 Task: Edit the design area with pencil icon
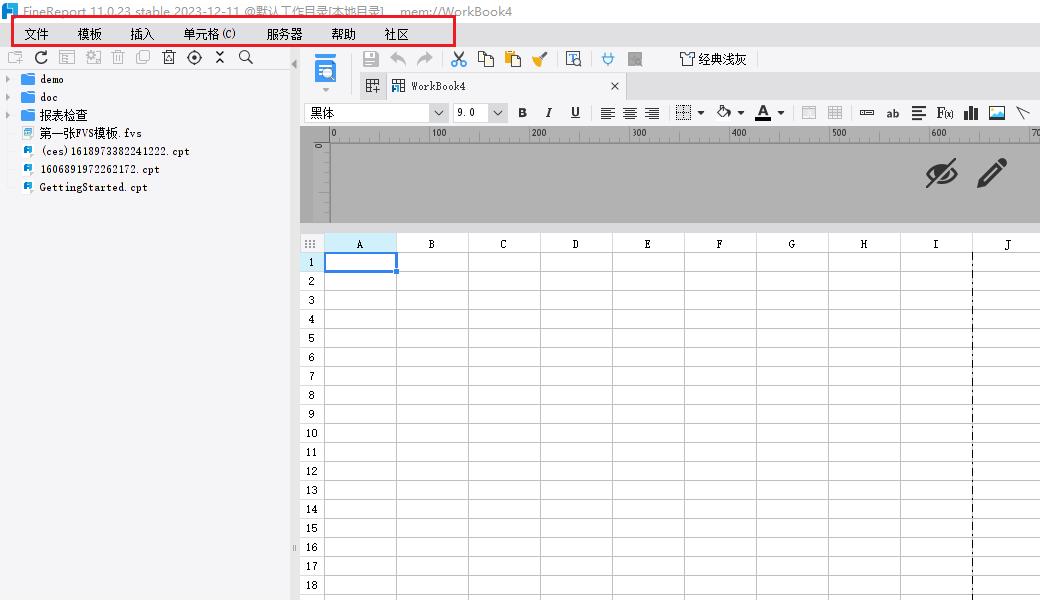[x=992, y=173]
